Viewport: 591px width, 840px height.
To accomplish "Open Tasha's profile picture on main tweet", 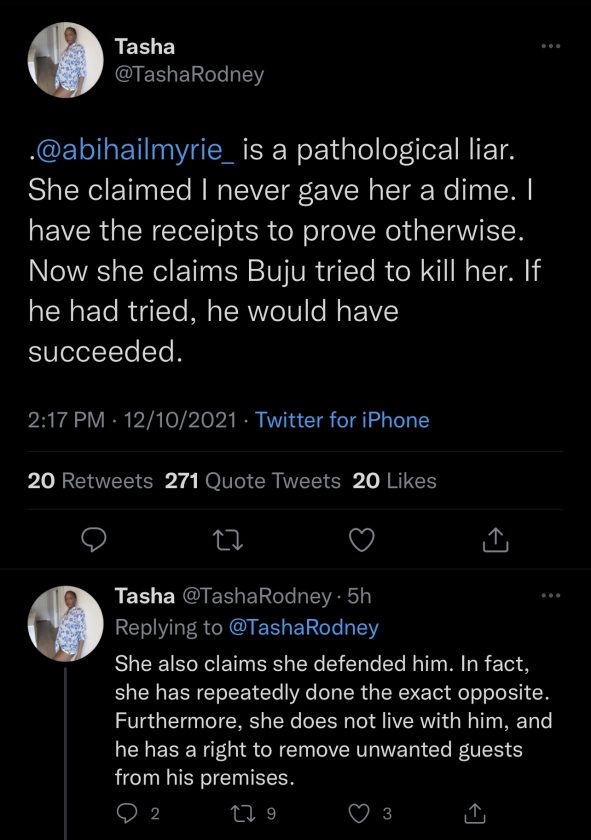I will pos(65,60).
